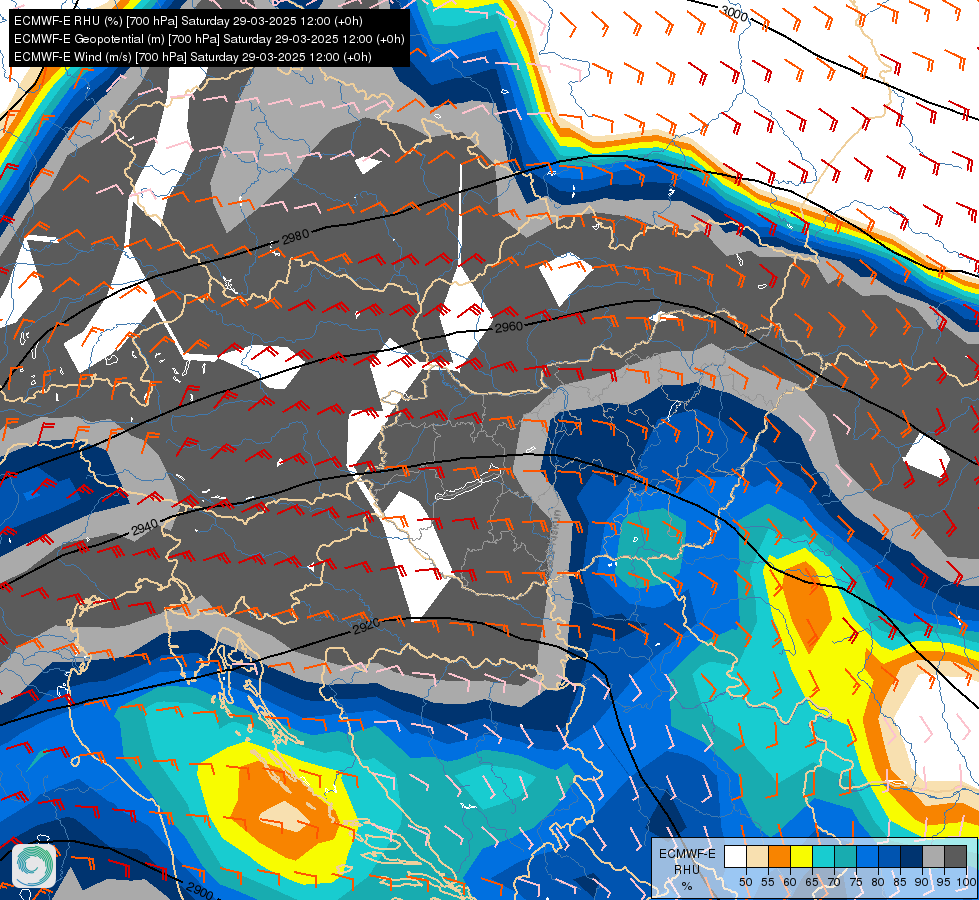Click the RHU label in the legend
Image resolution: width=979 pixels, height=900 pixels.
tap(687, 869)
